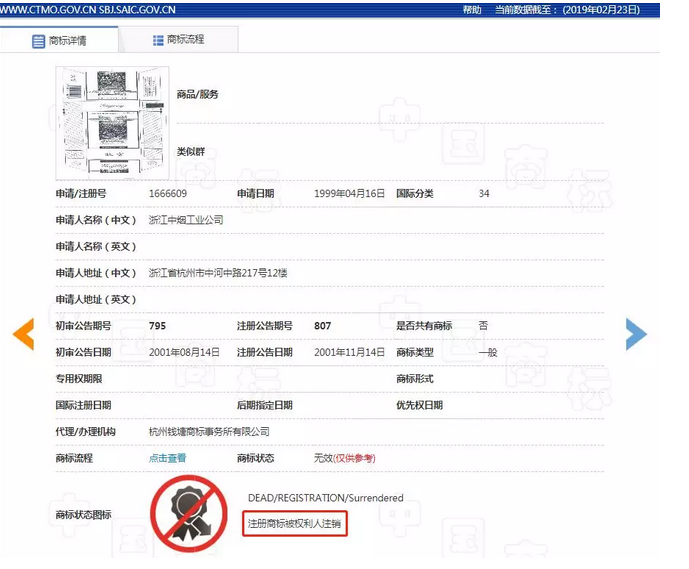
Task: Select preliminary announcement date 2001年08月14日
Action: [x=184, y=352]
